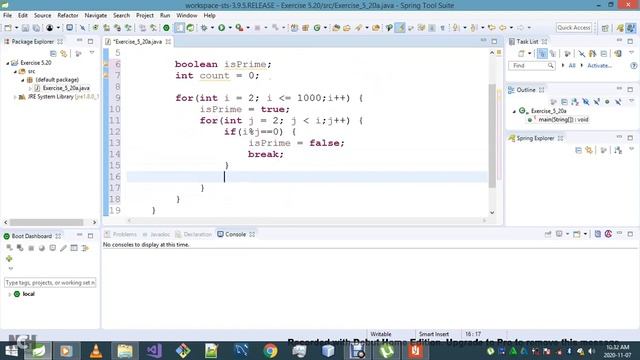
Task: Toggle Hide Completed Tasks in Task List
Action: click(x=582, y=53)
